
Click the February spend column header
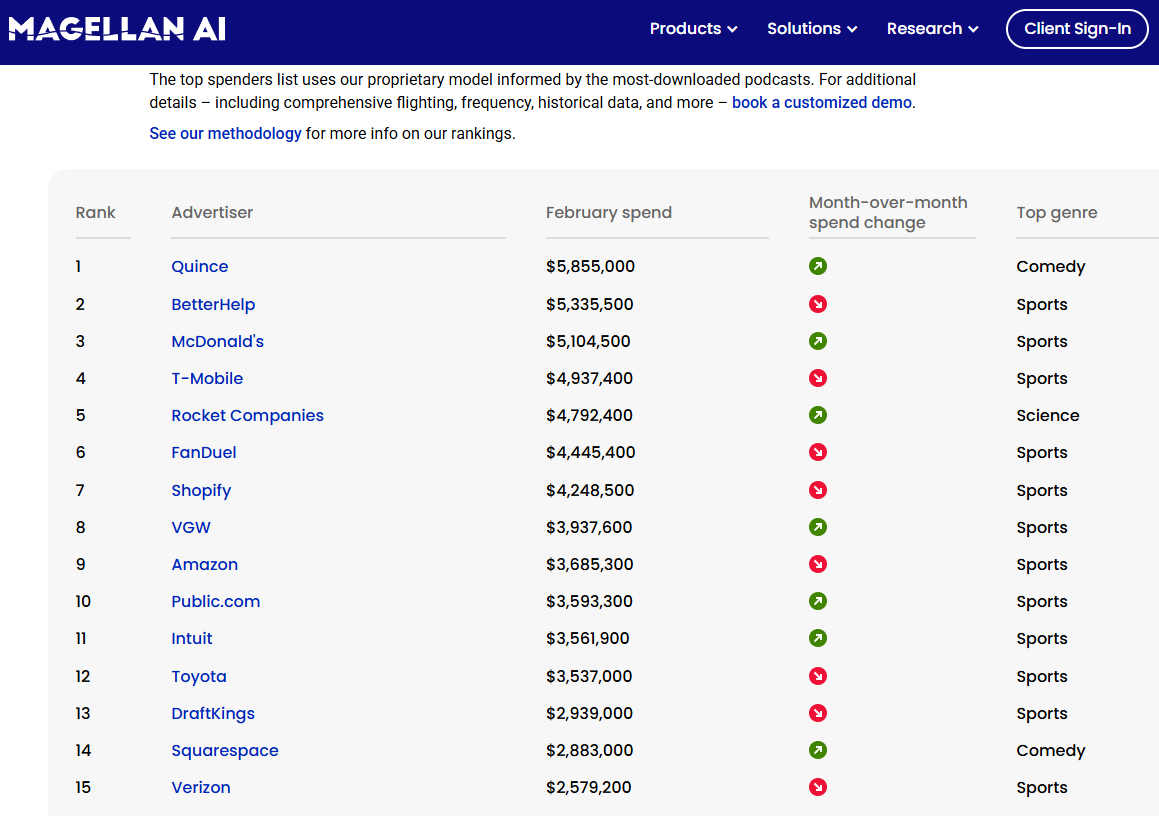point(608,212)
